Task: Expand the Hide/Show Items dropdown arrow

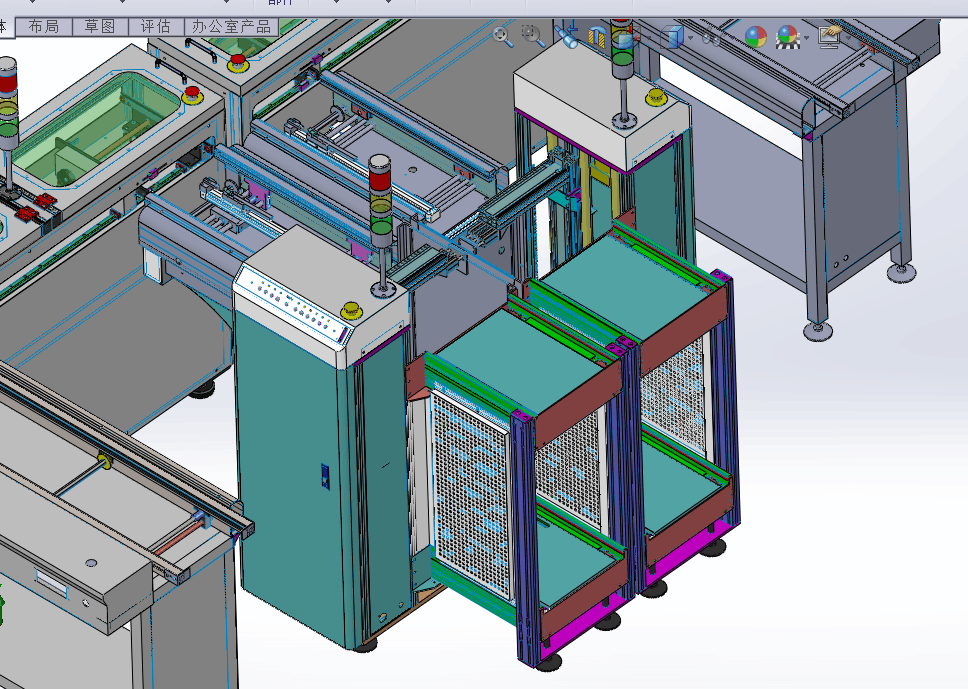Action: point(732,38)
